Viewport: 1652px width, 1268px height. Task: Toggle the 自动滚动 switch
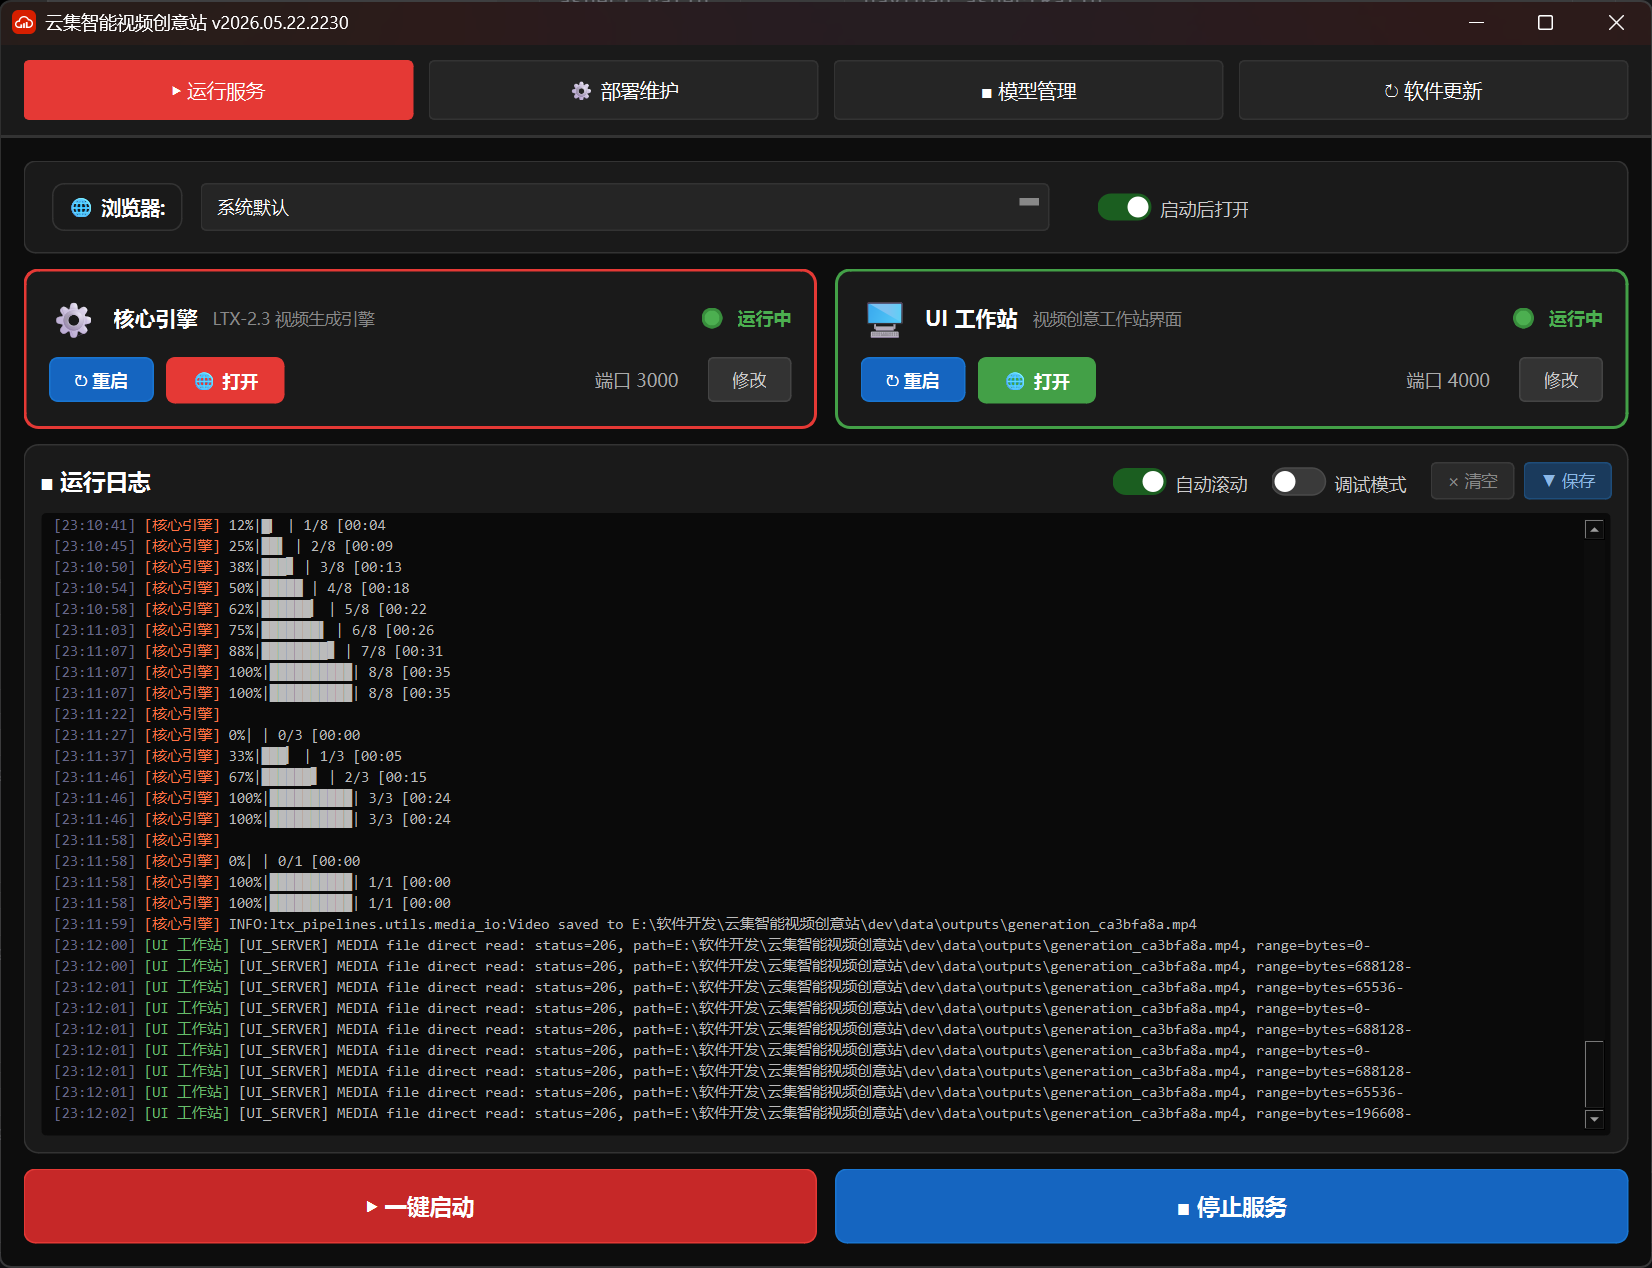click(x=1139, y=482)
